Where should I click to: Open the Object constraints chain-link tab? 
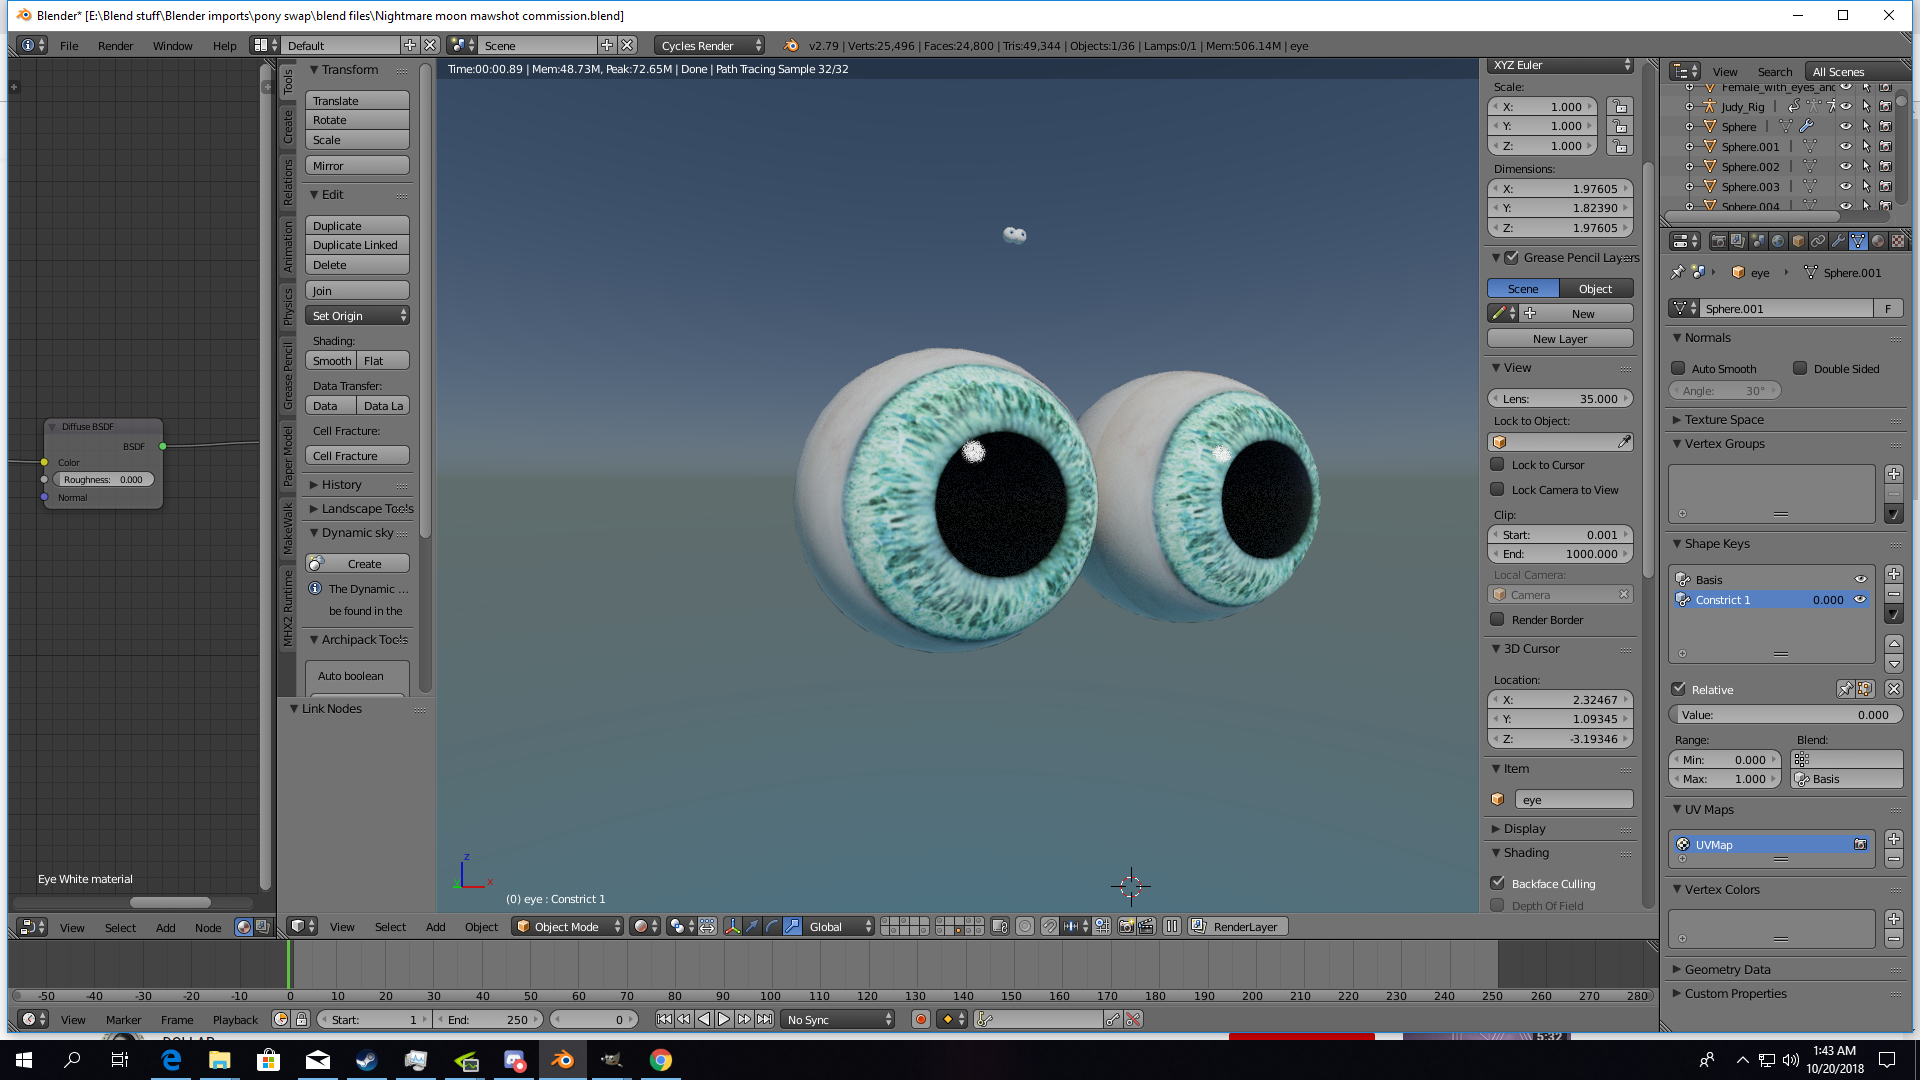(x=1818, y=241)
